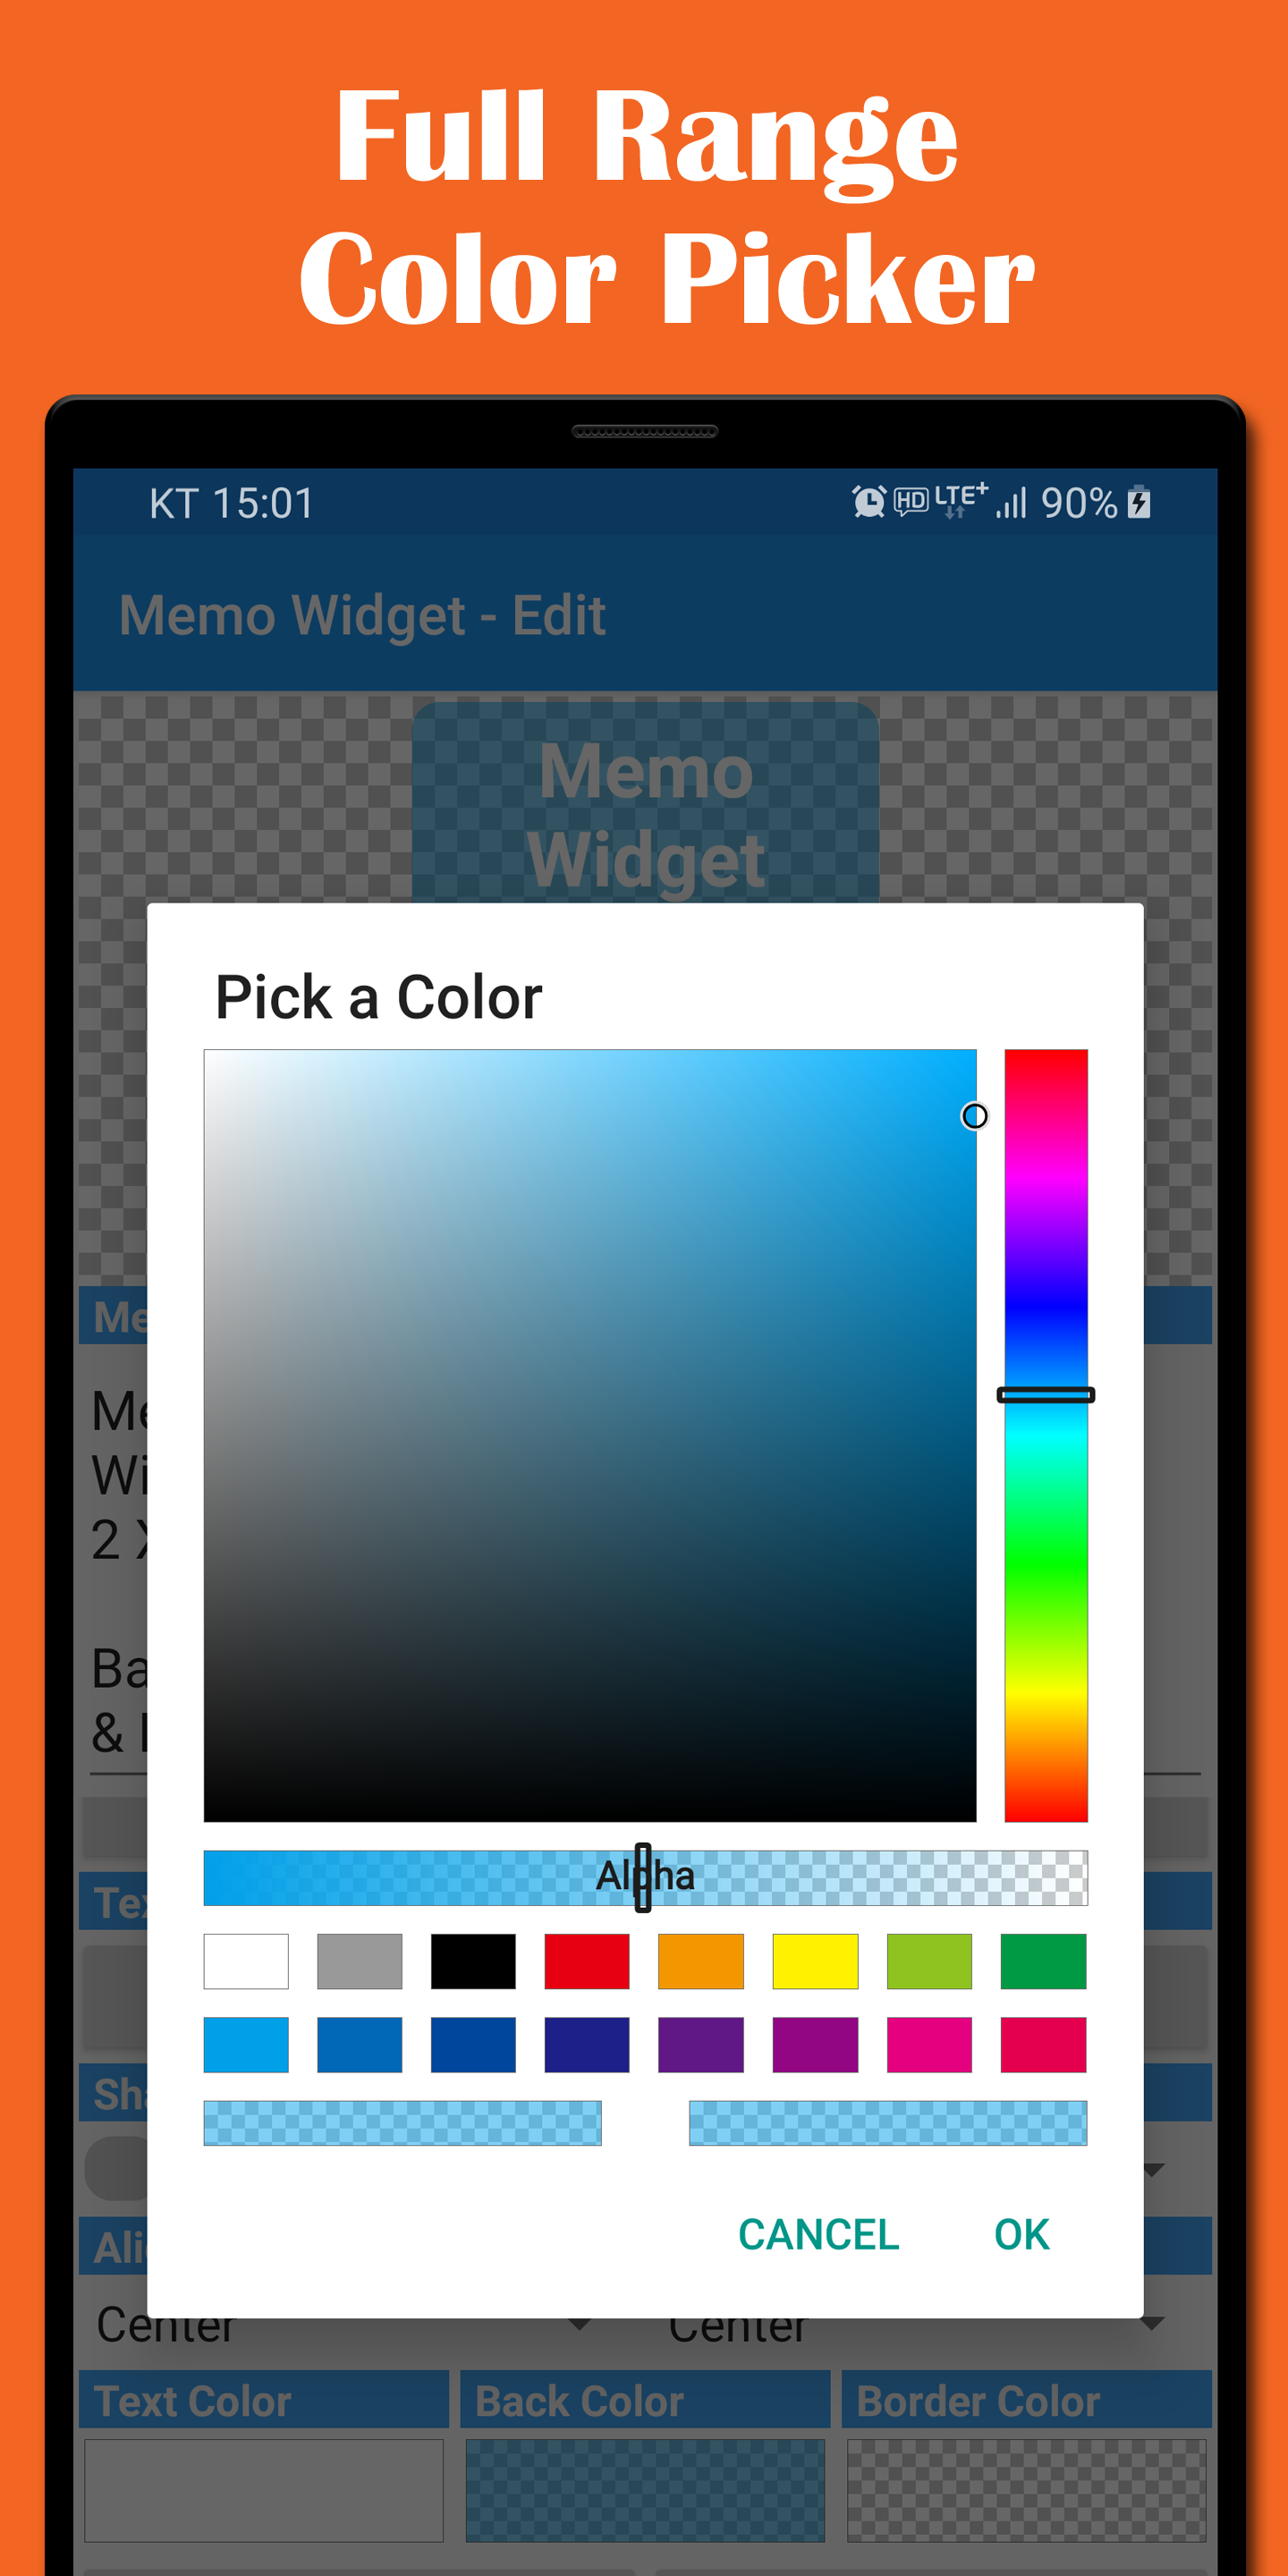Choose the purple preset swatch

701,2044
